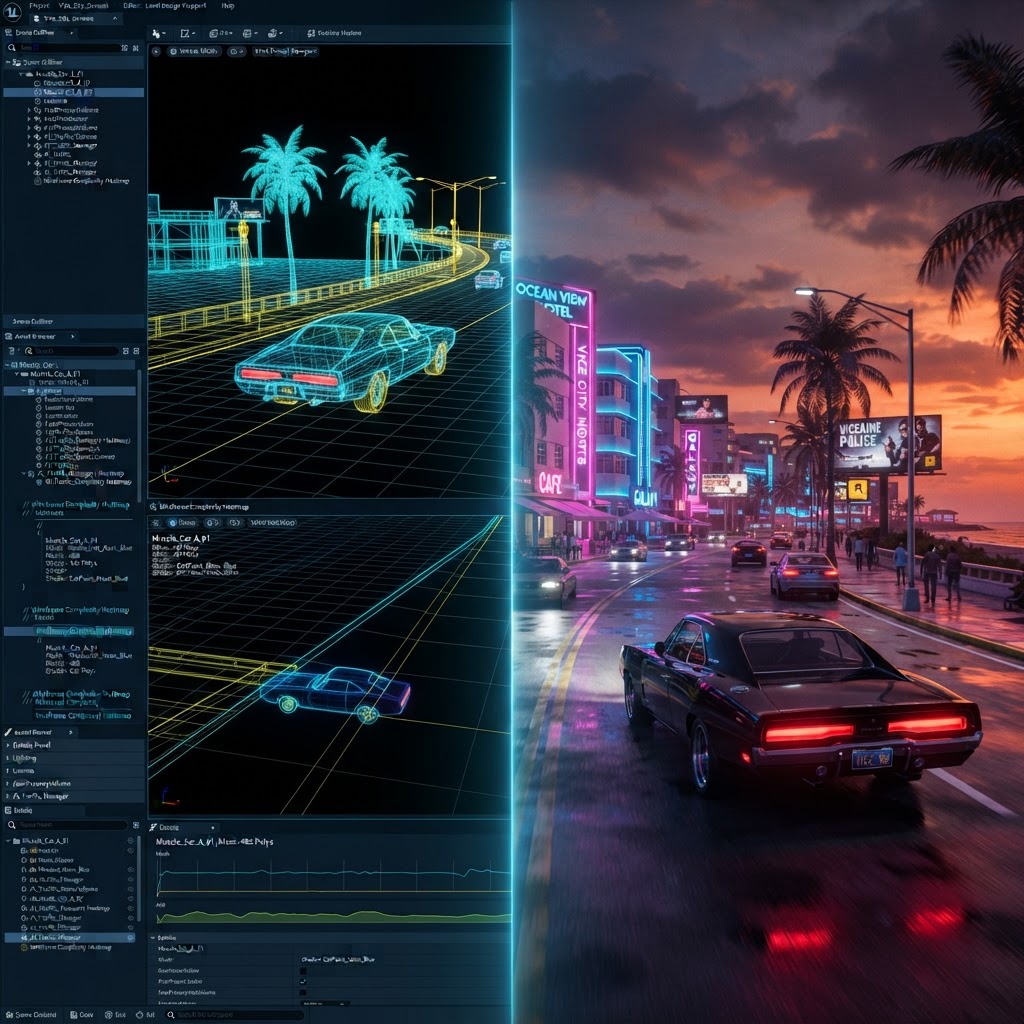1024x1024 pixels.
Task: Collapse the top folder row in Details tree
Action: click(8, 841)
